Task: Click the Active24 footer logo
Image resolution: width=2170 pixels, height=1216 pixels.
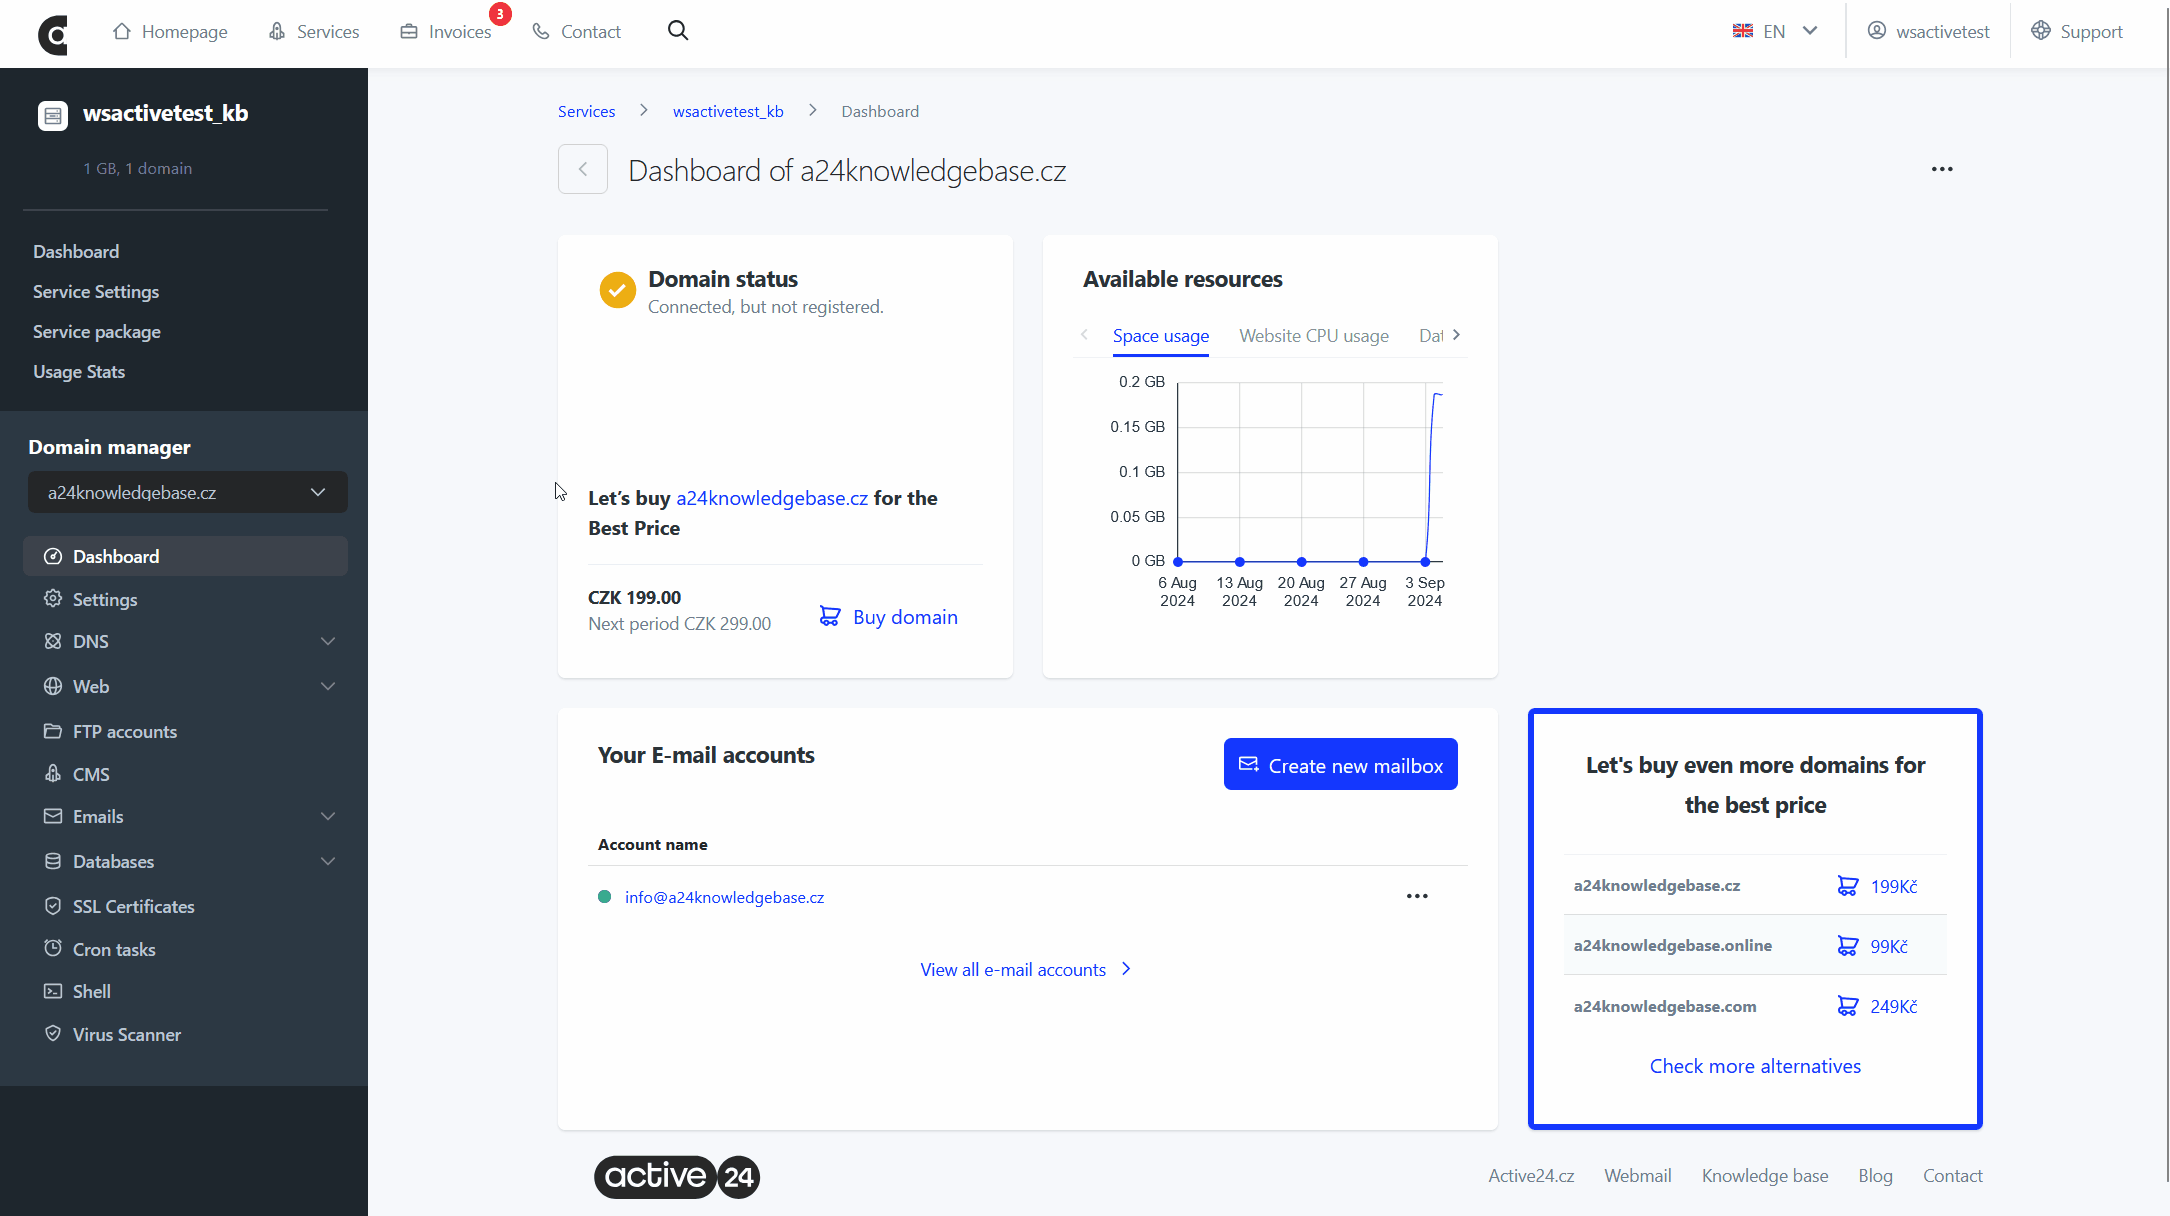Action: click(677, 1176)
